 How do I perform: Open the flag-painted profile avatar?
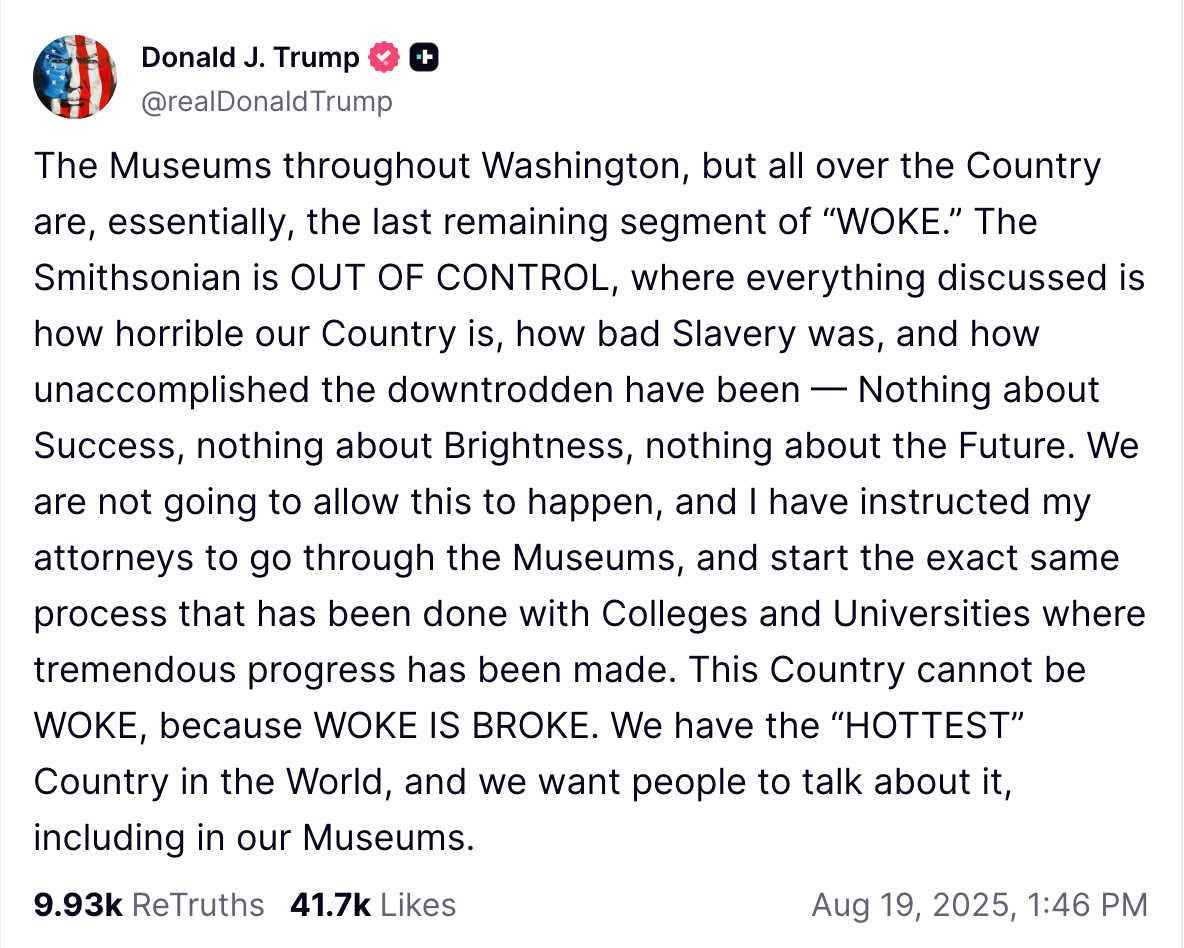[75, 76]
